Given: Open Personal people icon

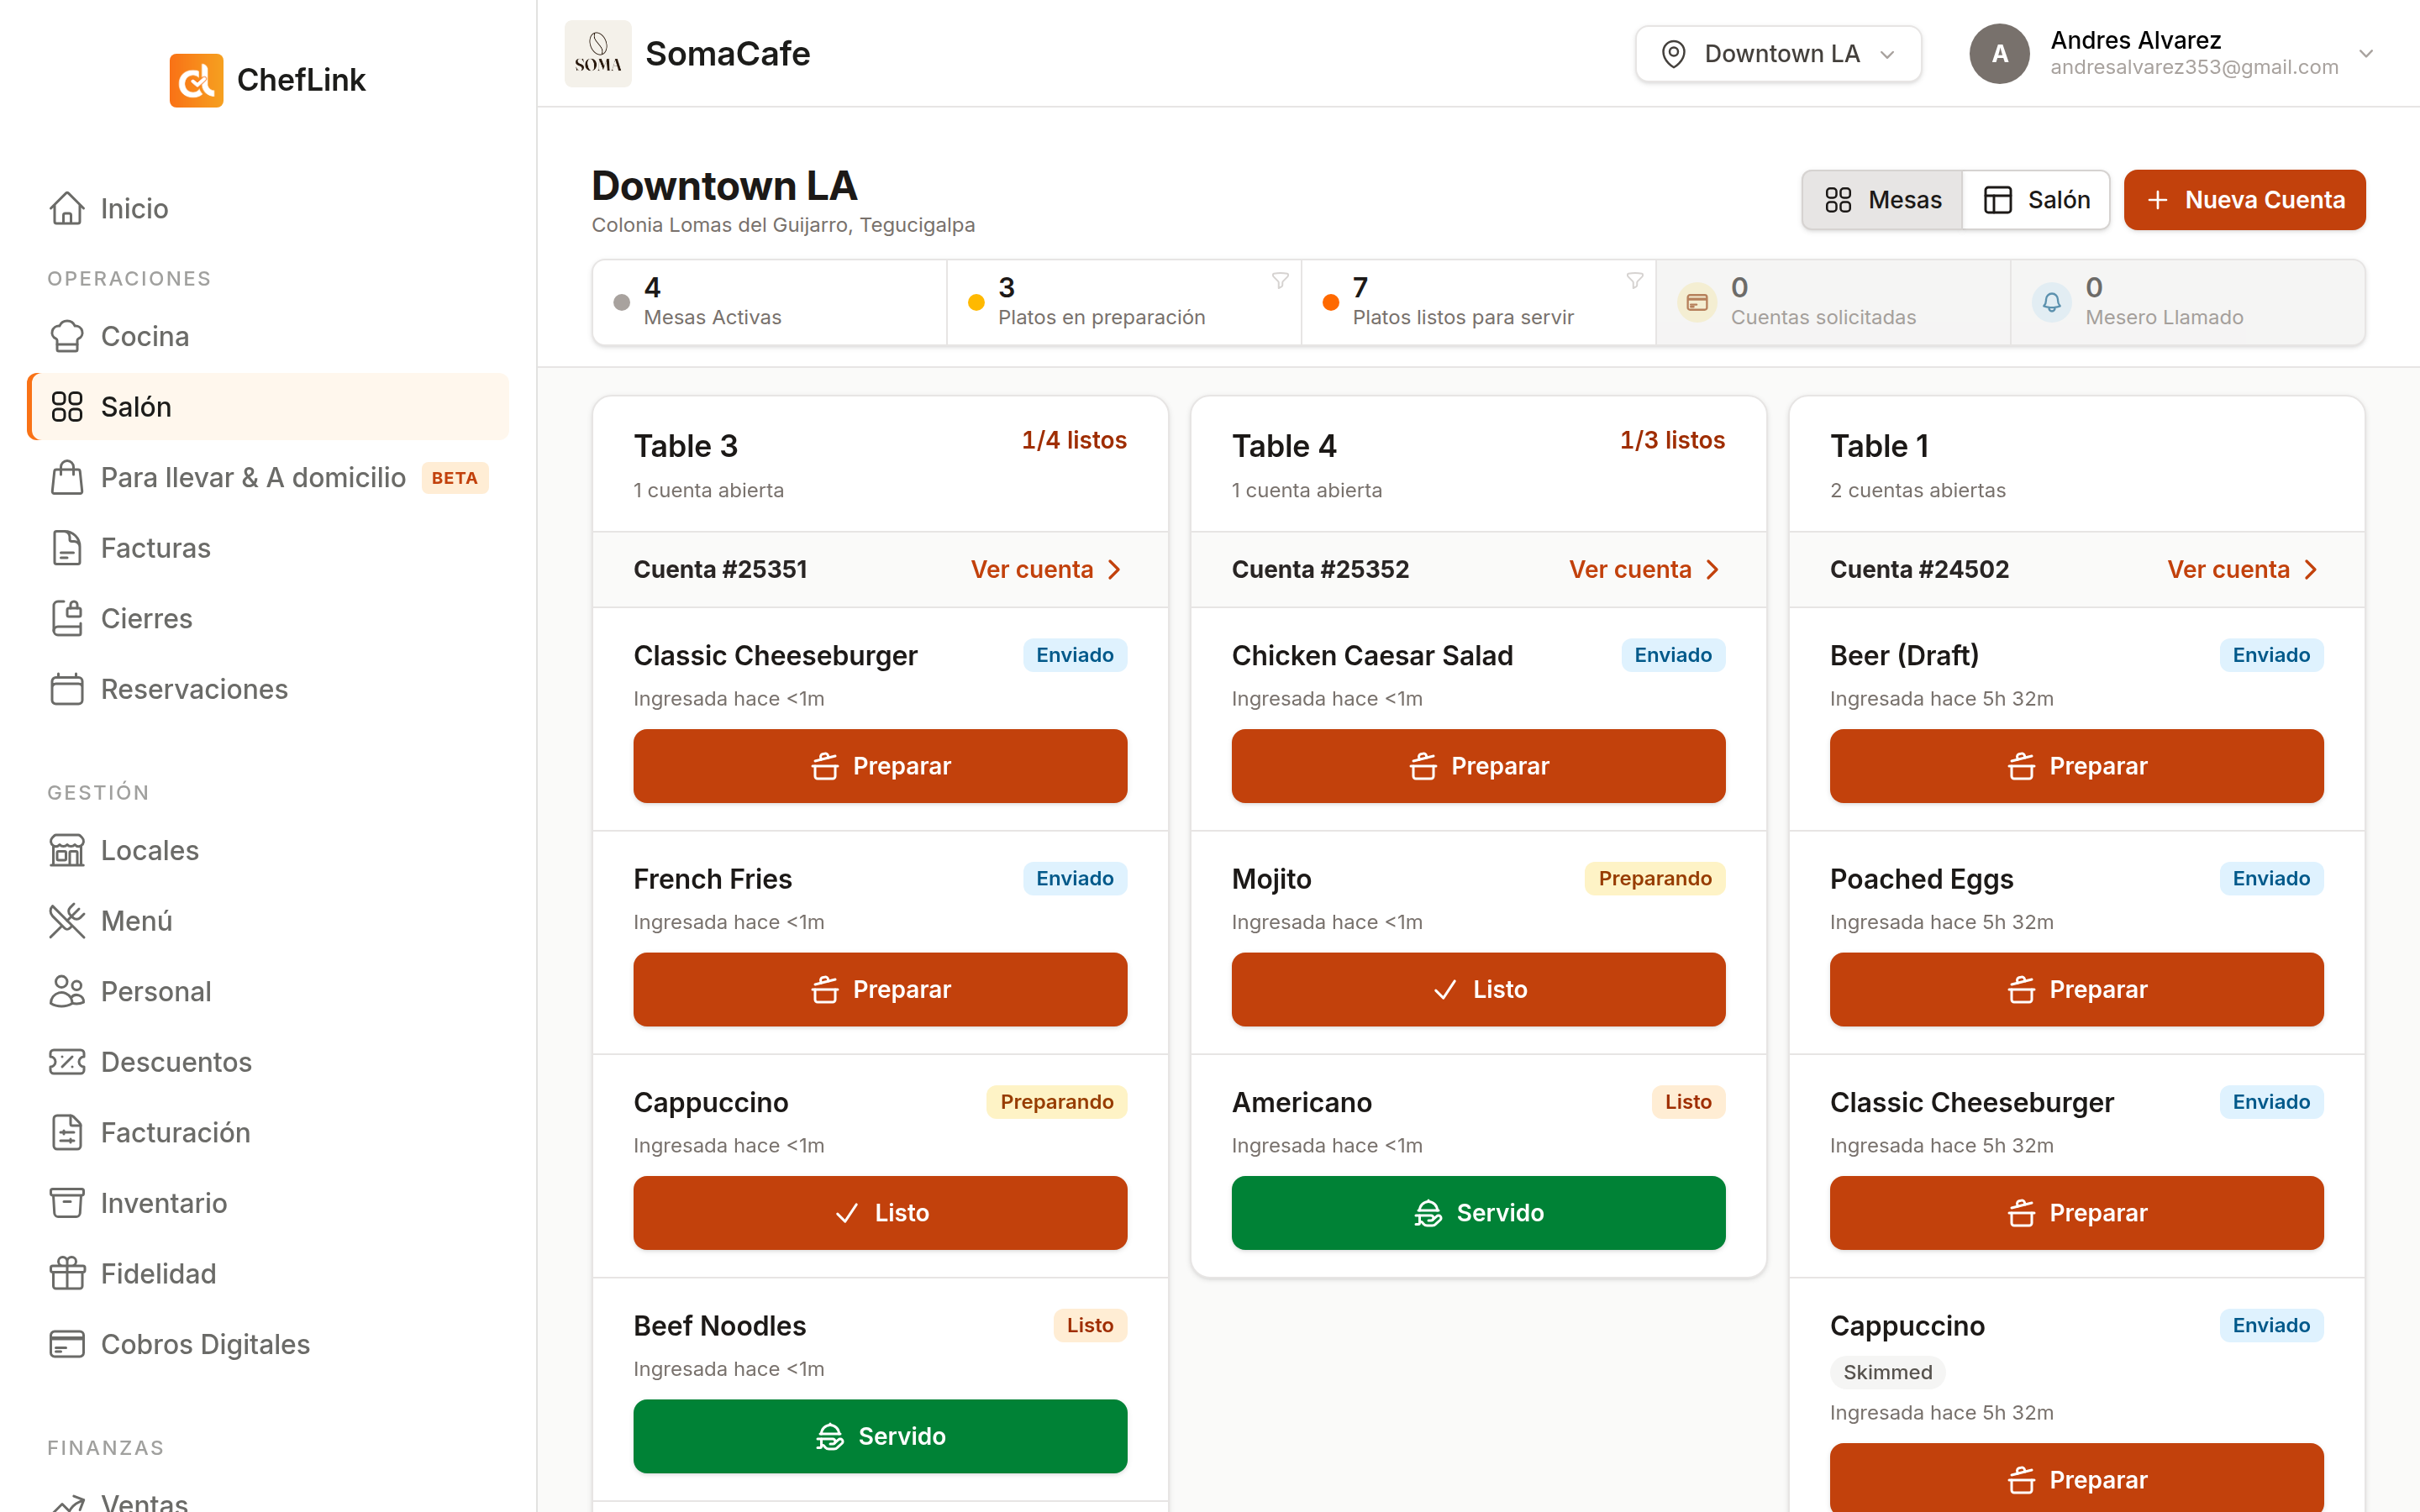Looking at the screenshot, I should pos(67,991).
